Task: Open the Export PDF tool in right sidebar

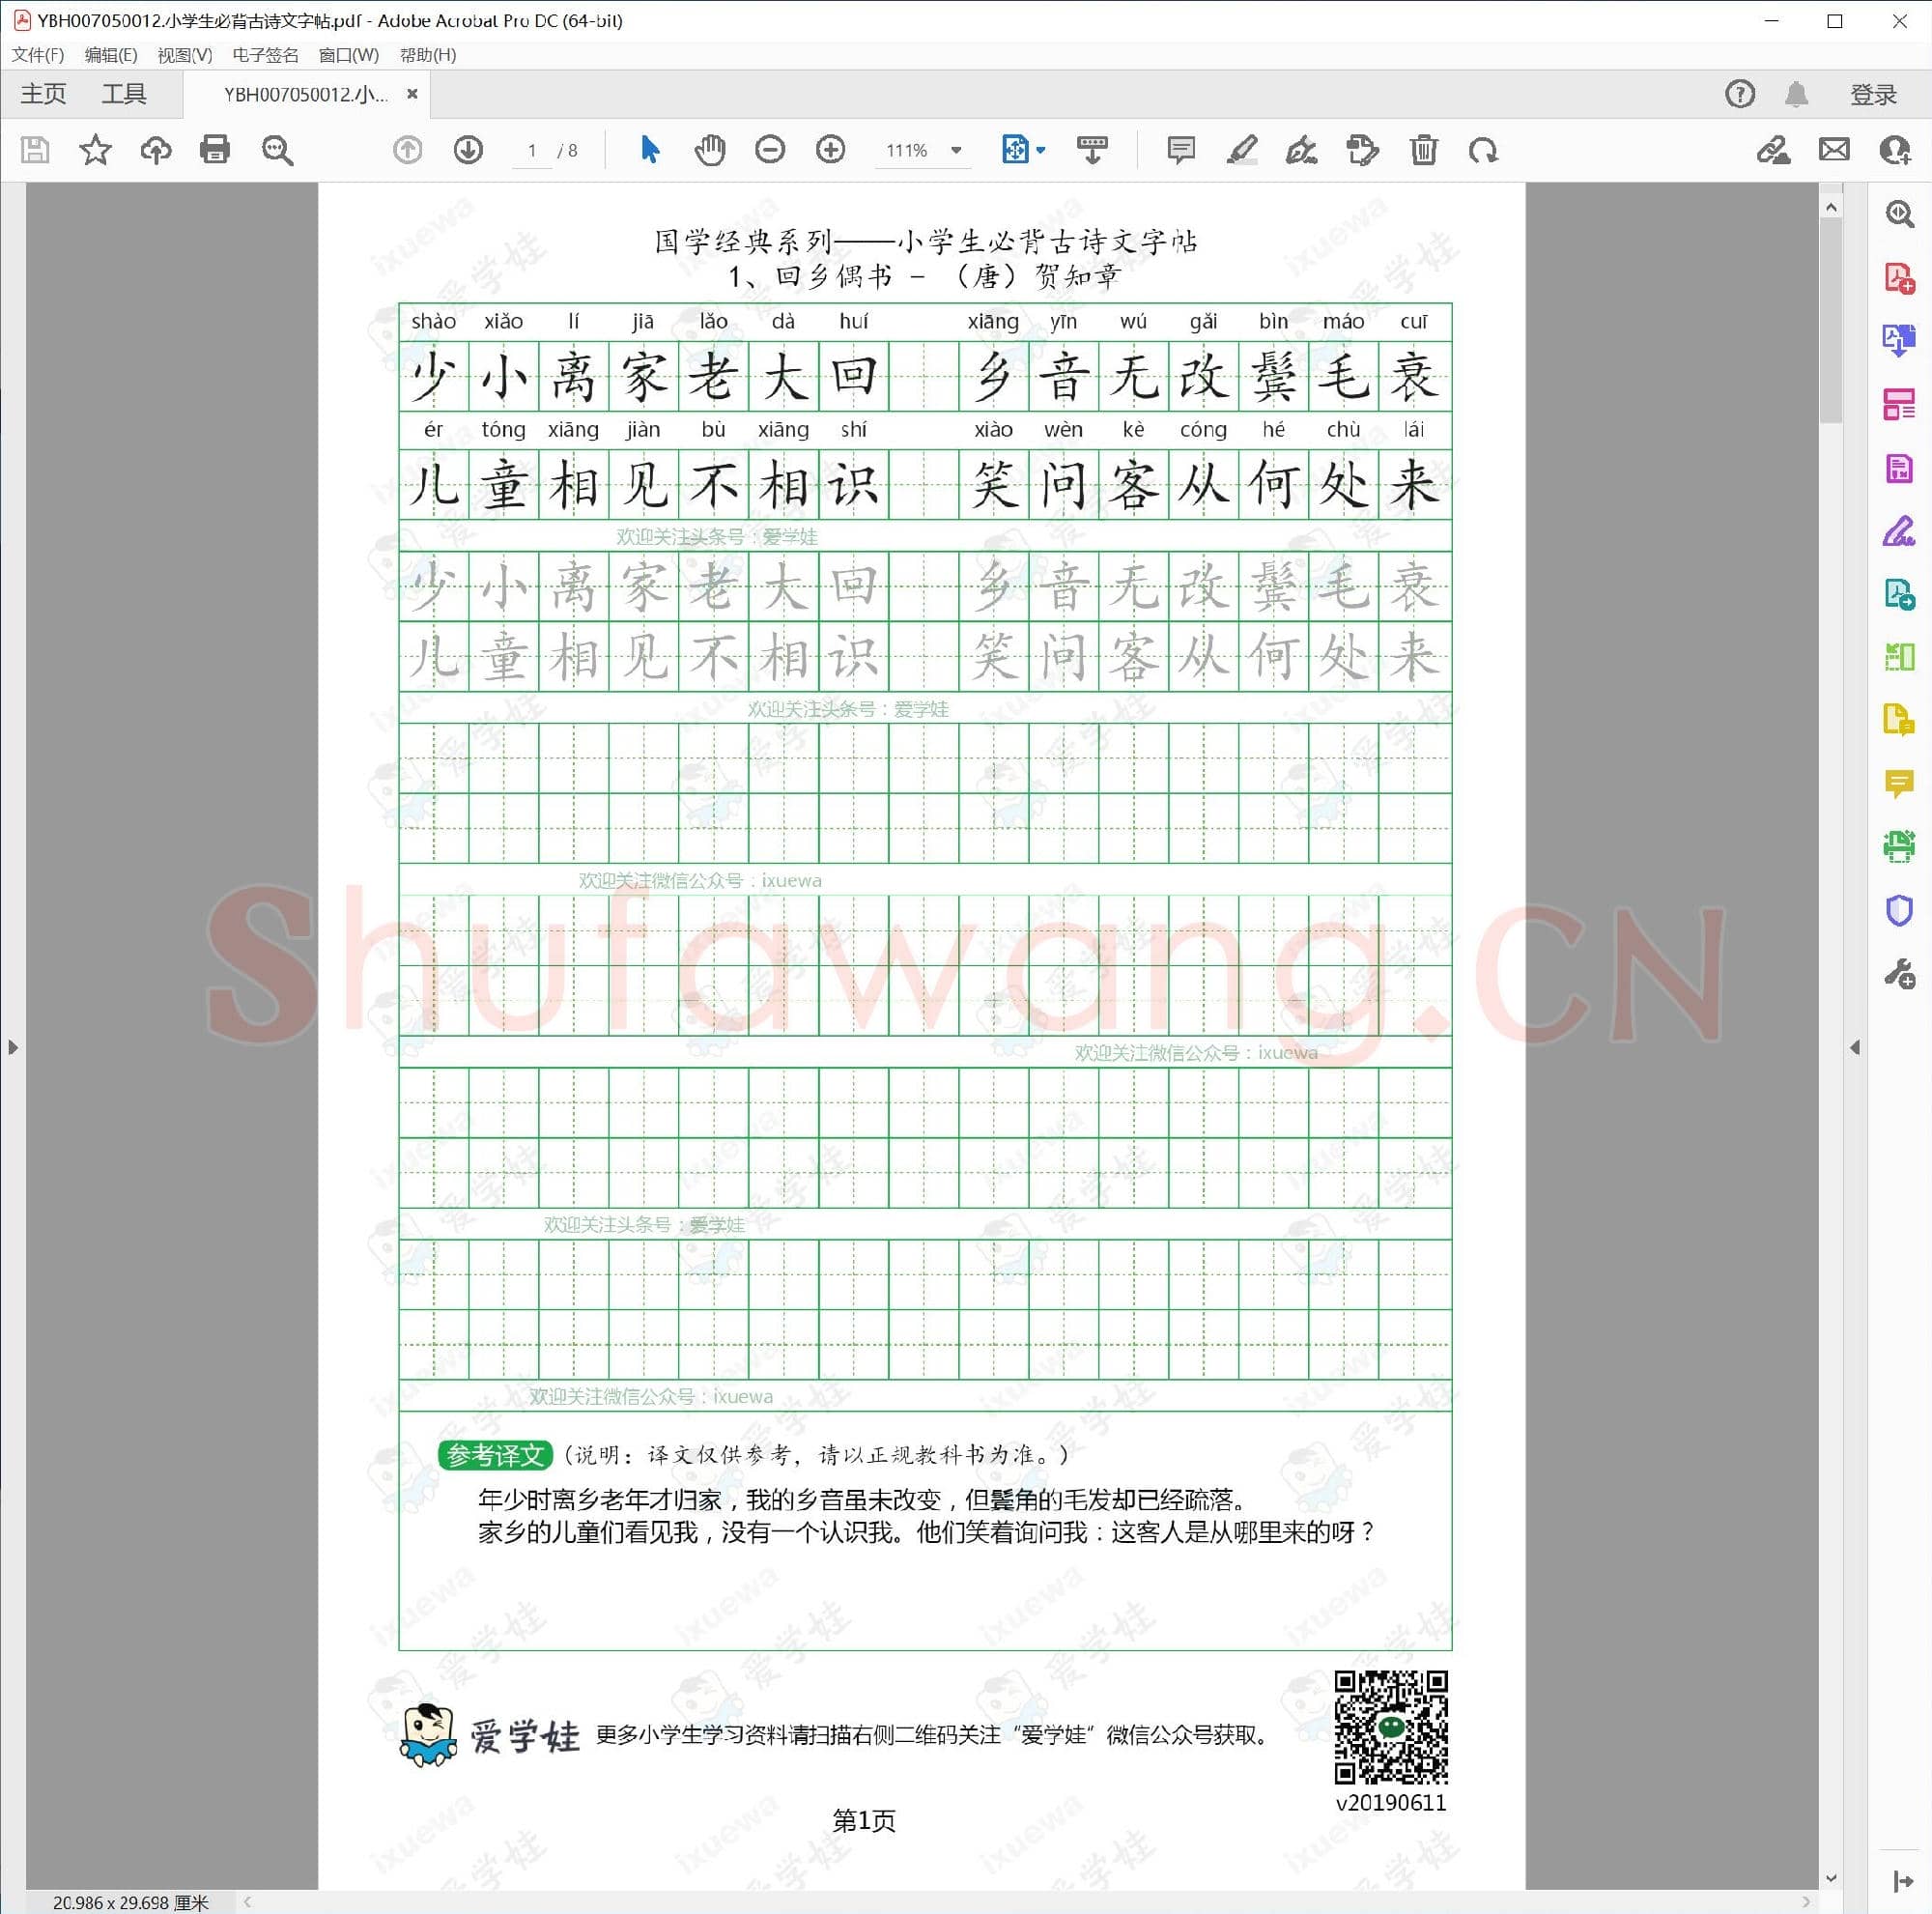Action: click(x=1899, y=341)
